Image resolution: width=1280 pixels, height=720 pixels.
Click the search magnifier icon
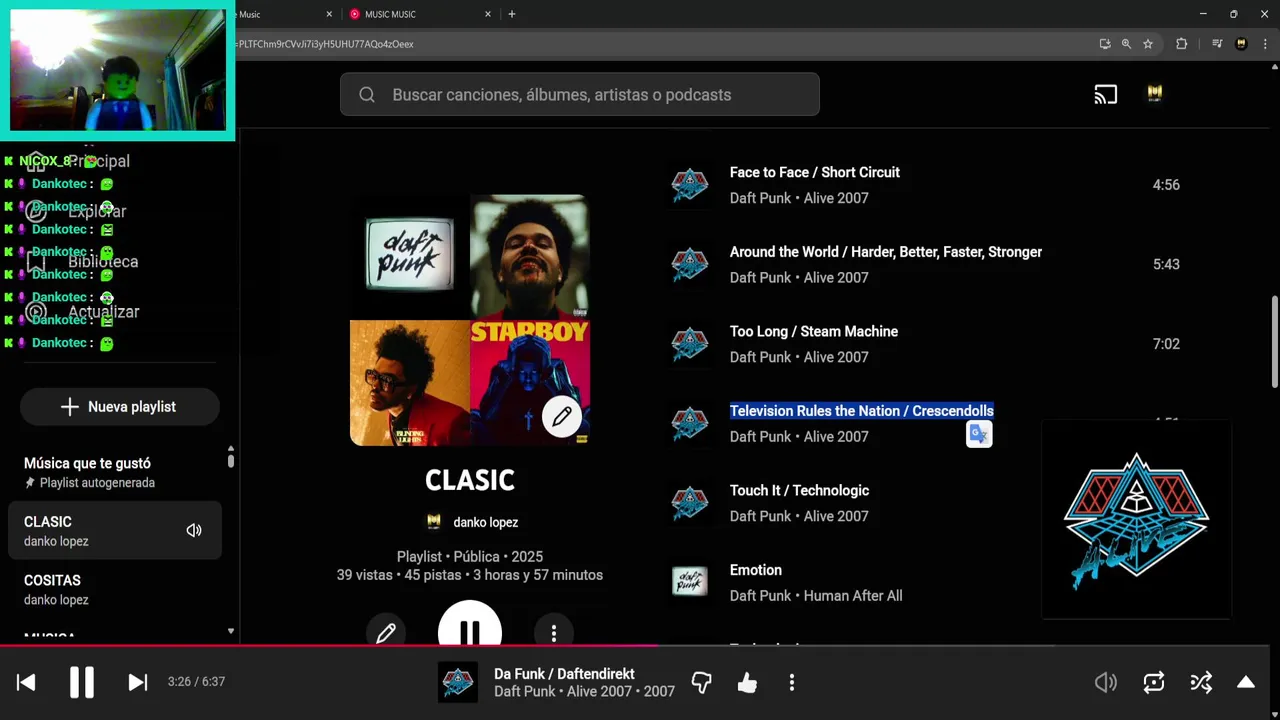click(x=367, y=95)
